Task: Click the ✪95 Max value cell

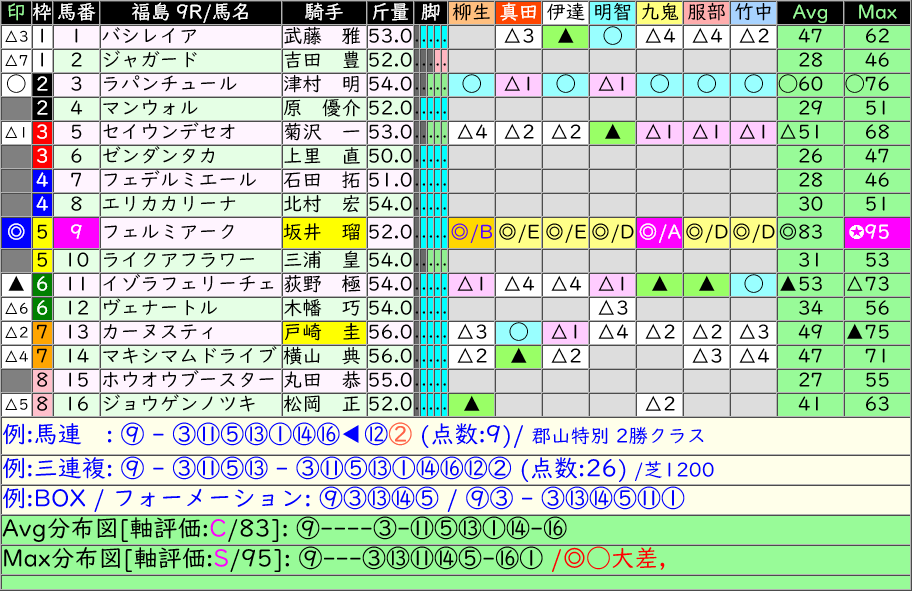Action: coord(877,232)
